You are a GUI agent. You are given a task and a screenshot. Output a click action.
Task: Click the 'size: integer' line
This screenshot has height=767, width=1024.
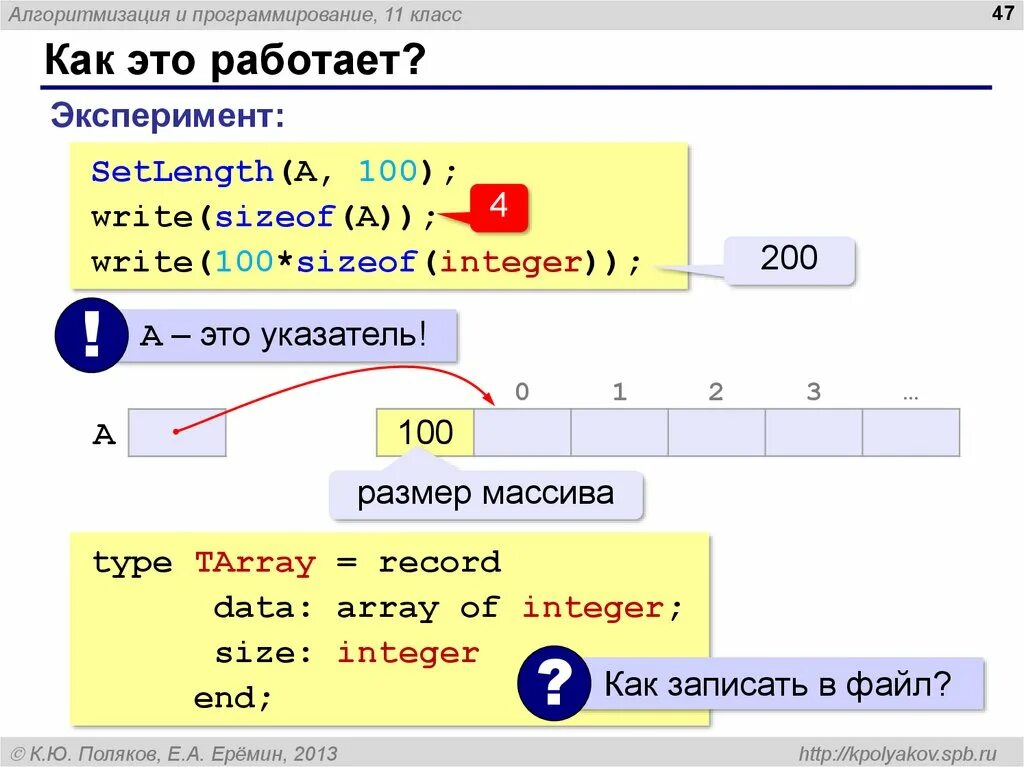coord(347,653)
